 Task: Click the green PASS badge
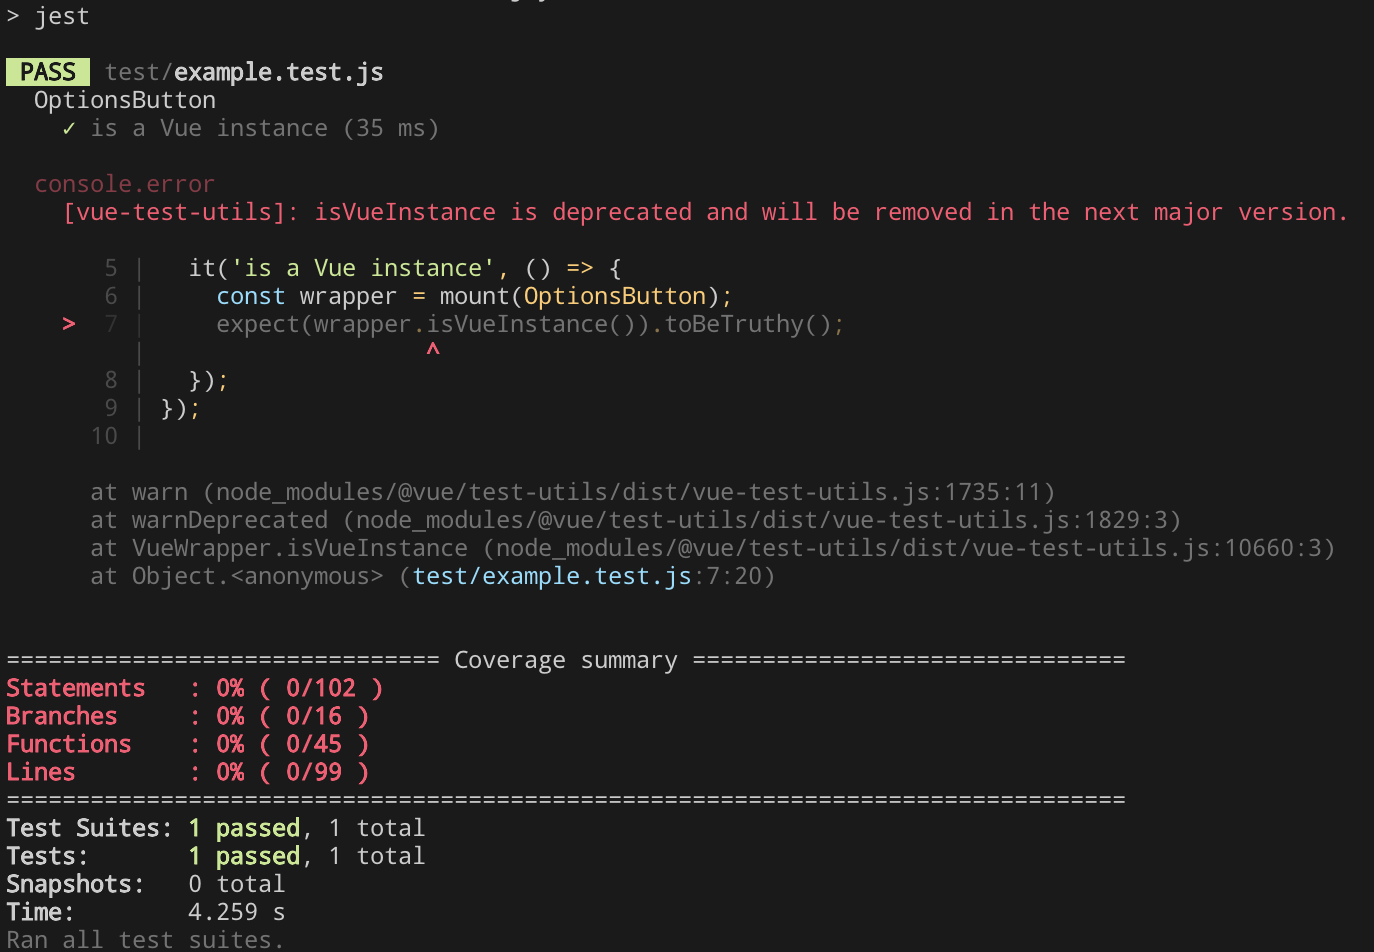tap(47, 71)
